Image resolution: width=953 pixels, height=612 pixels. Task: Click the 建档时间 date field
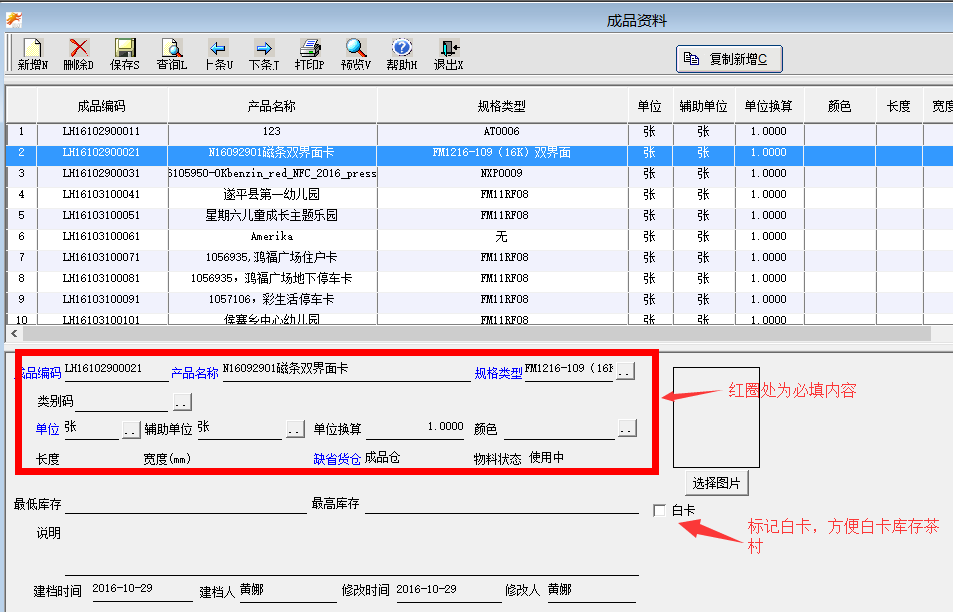142,590
